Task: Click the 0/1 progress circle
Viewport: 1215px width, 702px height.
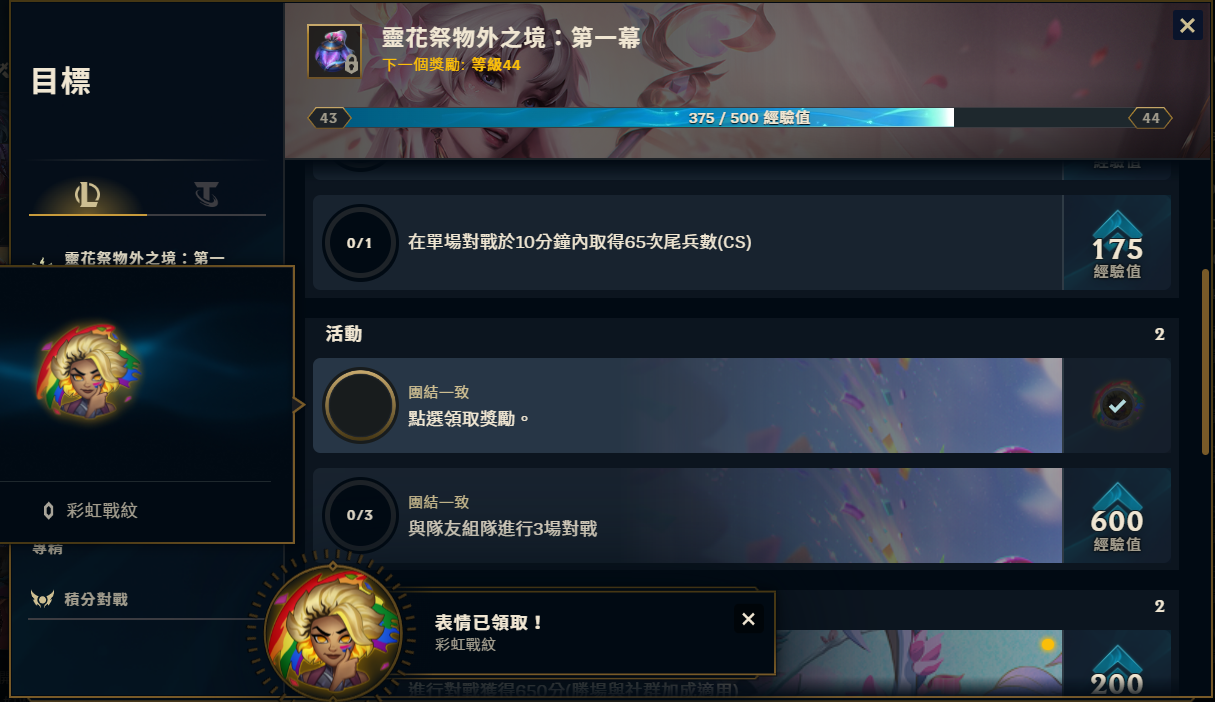Action: point(360,242)
